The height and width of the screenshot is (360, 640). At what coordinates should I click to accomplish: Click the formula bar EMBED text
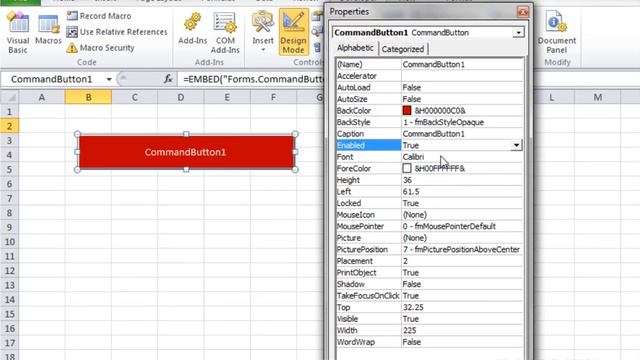click(253, 79)
